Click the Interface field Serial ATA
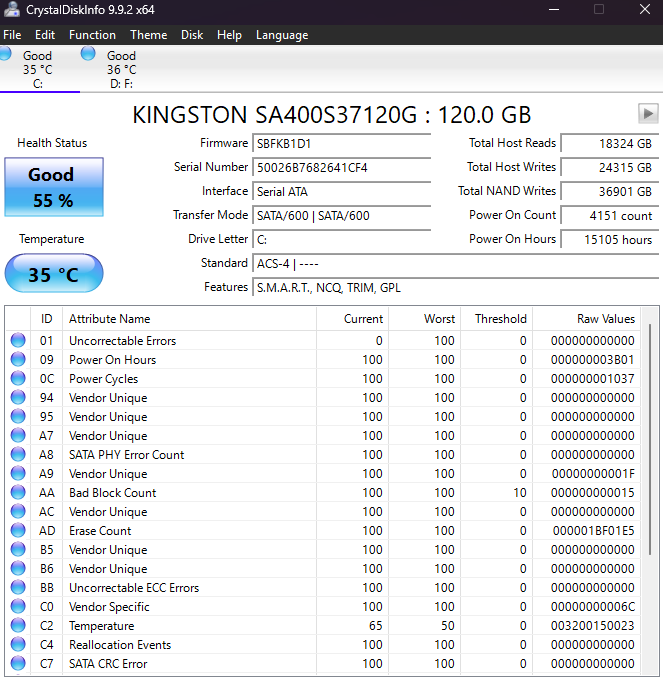Image resolution: width=663 pixels, height=683 pixels. pyautogui.click(x=342, y=192)
